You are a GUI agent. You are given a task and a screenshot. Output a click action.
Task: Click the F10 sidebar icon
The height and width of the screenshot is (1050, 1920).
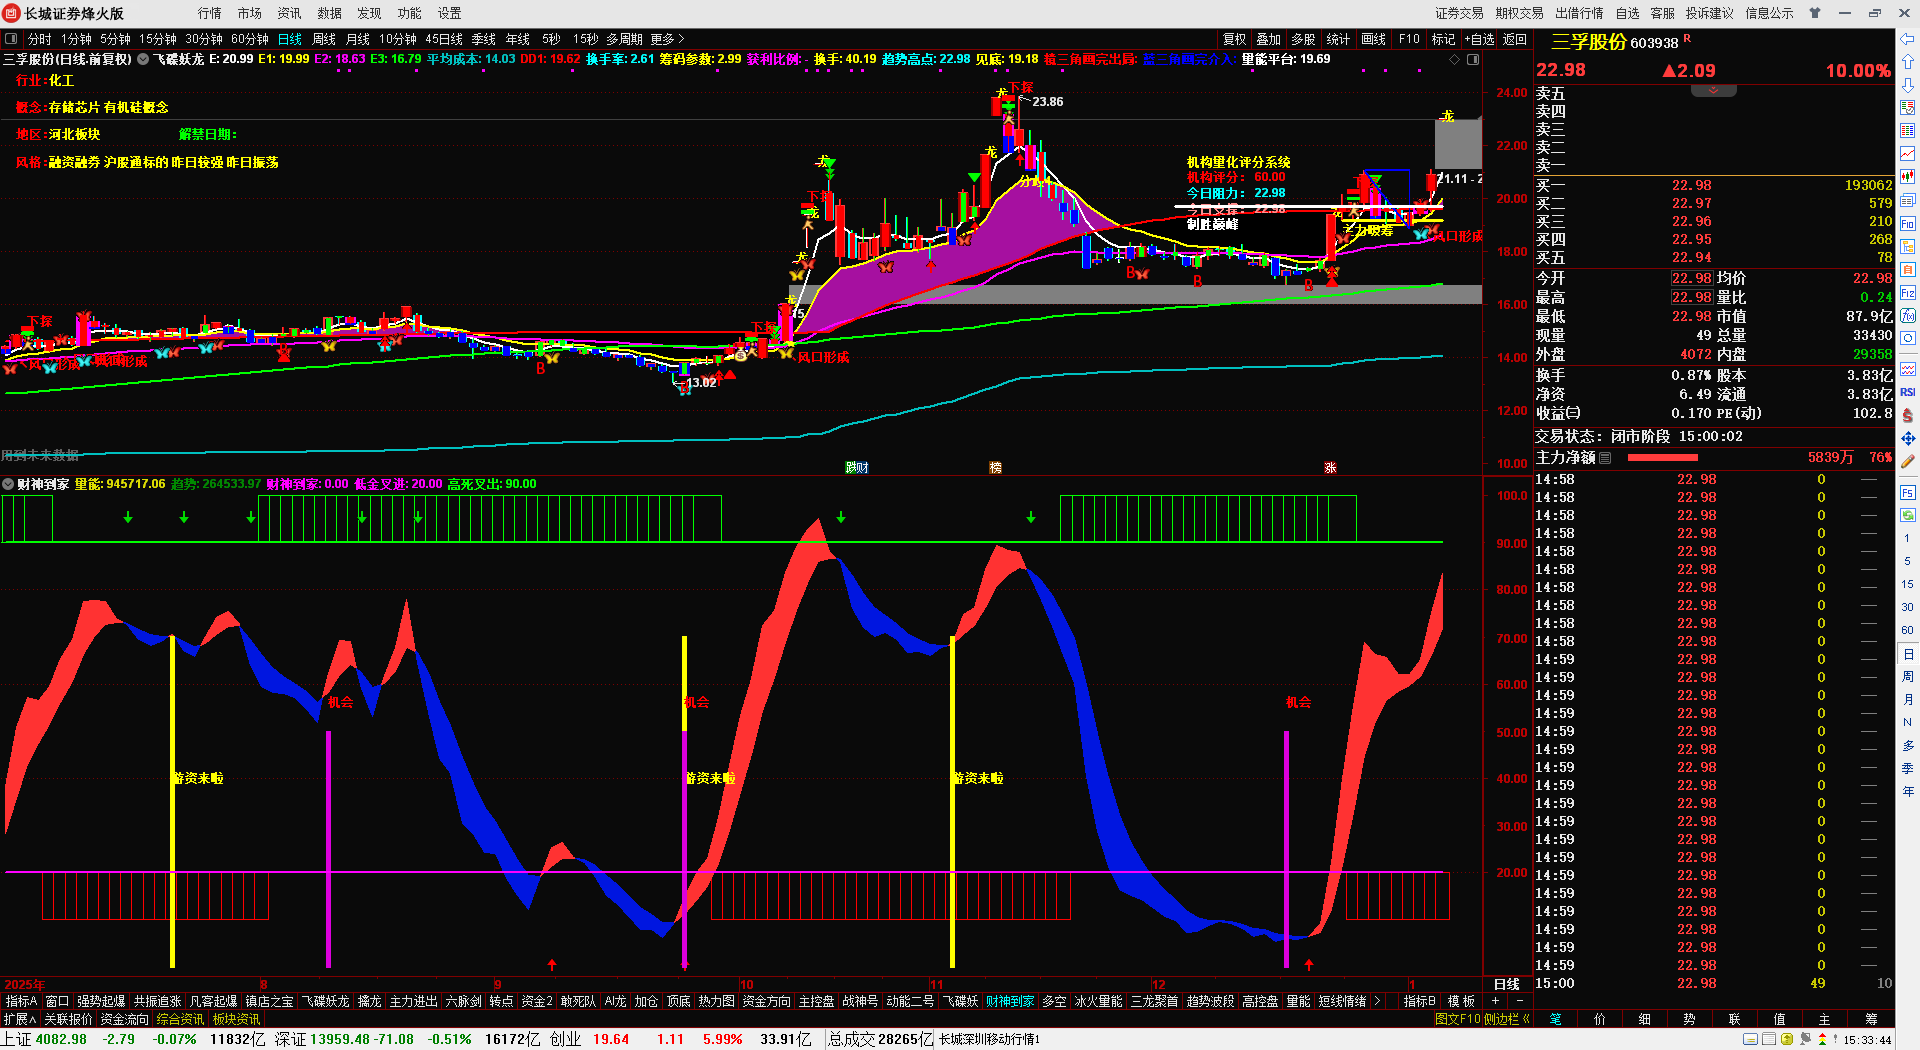pos(1908,223)
